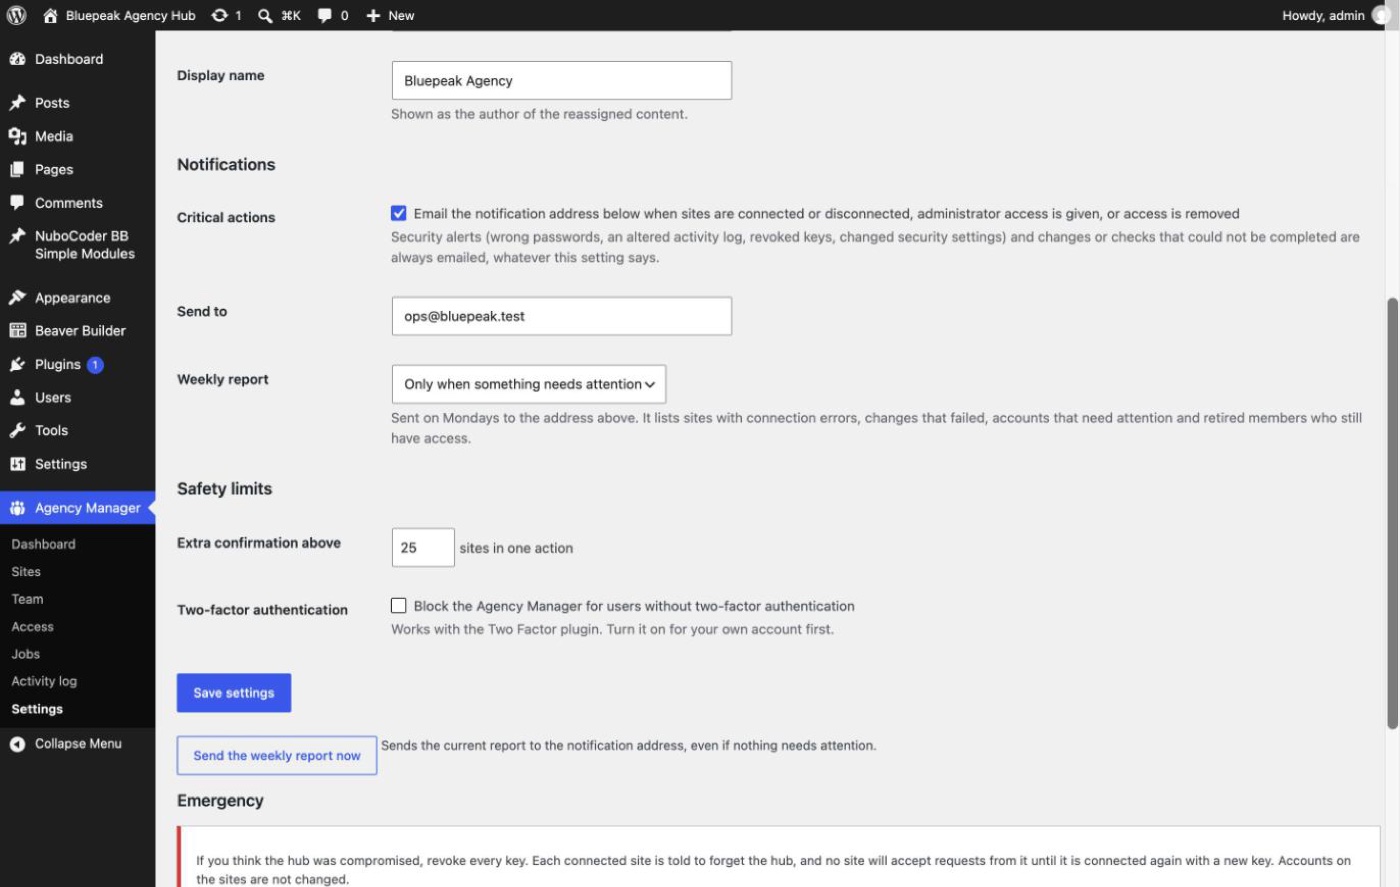Click the Pages icon in sidebar
This screenshot has height=887, width=1400.
click(x=17, y=169)
